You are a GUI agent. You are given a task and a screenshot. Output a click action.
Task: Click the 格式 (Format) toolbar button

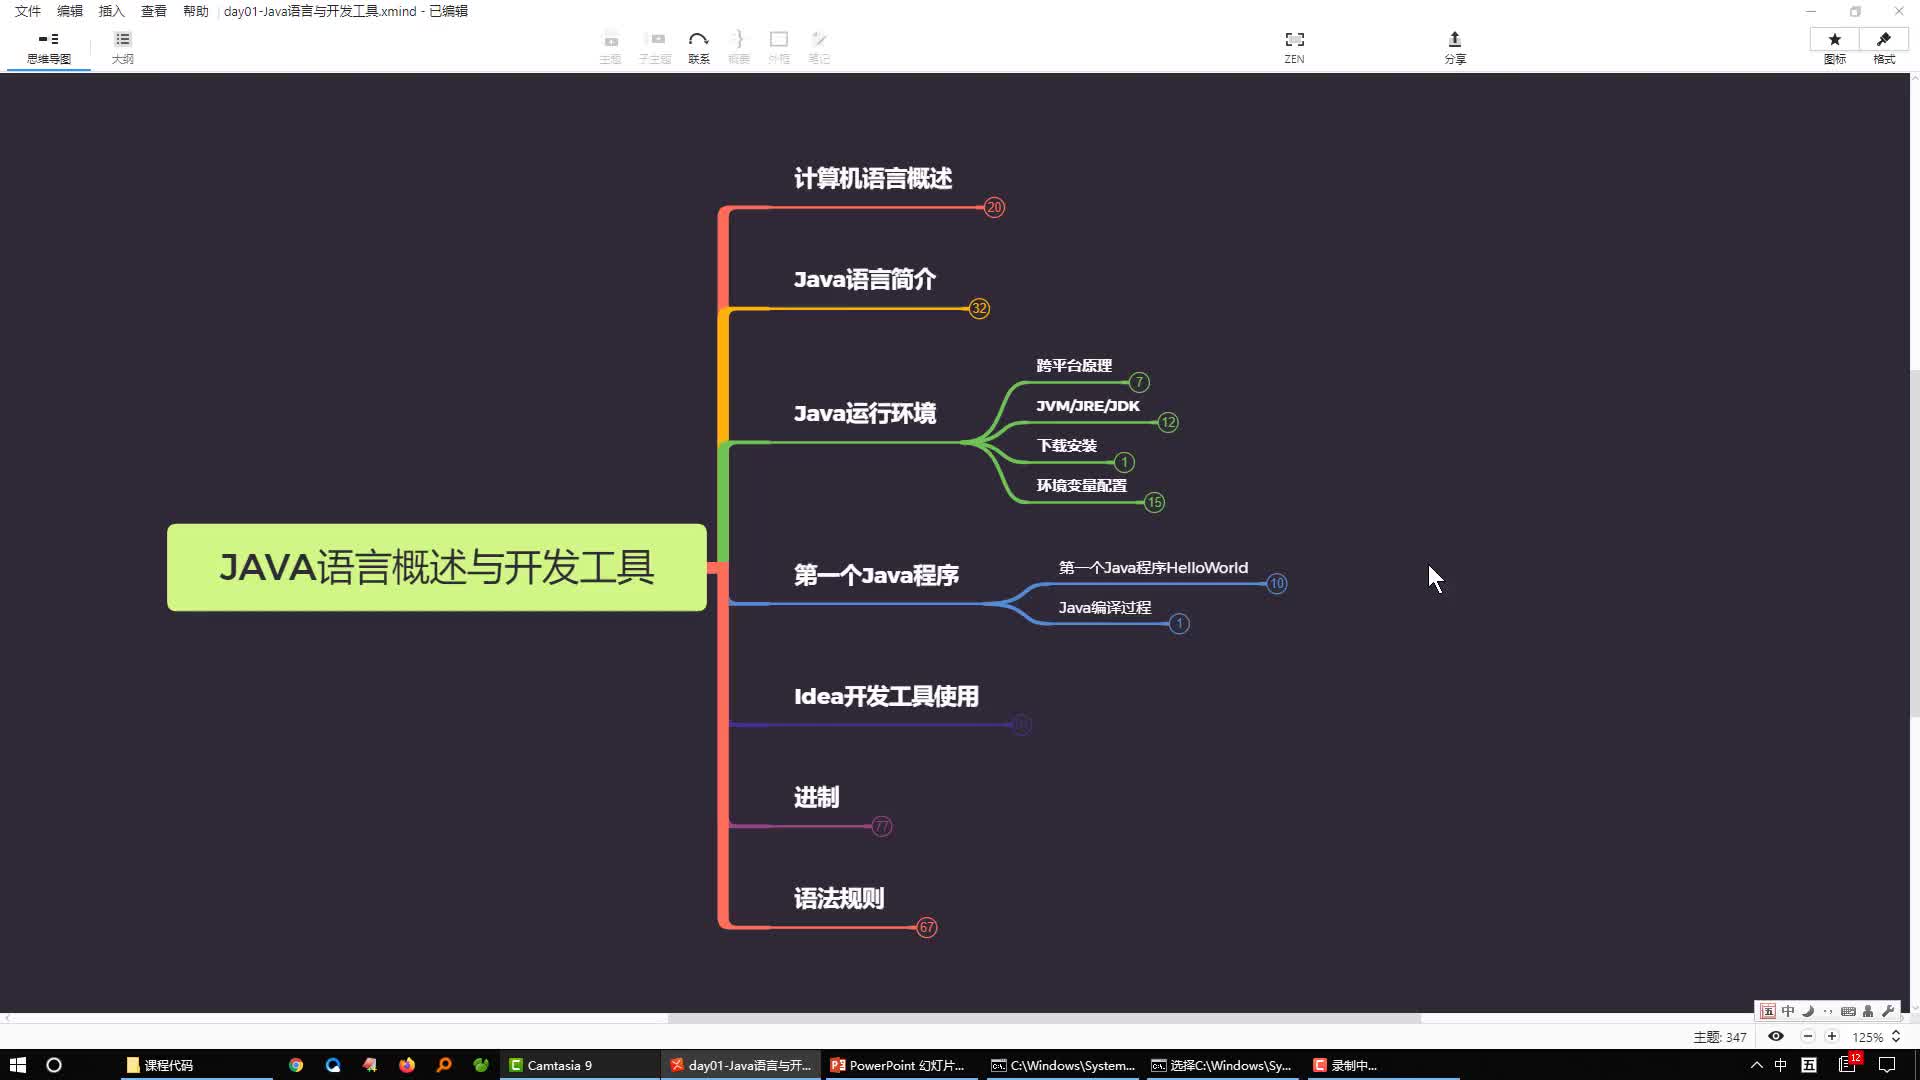point(1884,46)
